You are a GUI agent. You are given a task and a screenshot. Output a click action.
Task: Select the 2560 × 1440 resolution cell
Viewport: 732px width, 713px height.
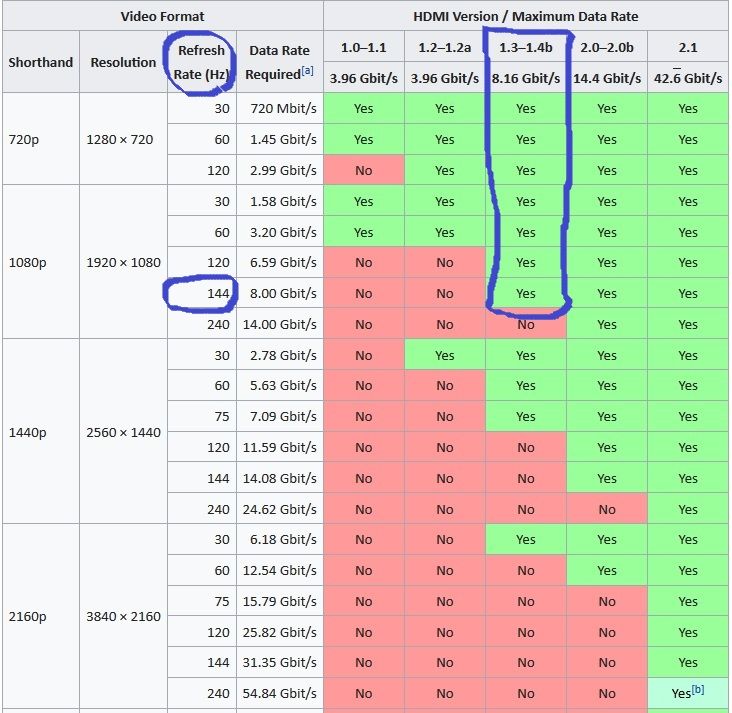(x=124, y=433)
